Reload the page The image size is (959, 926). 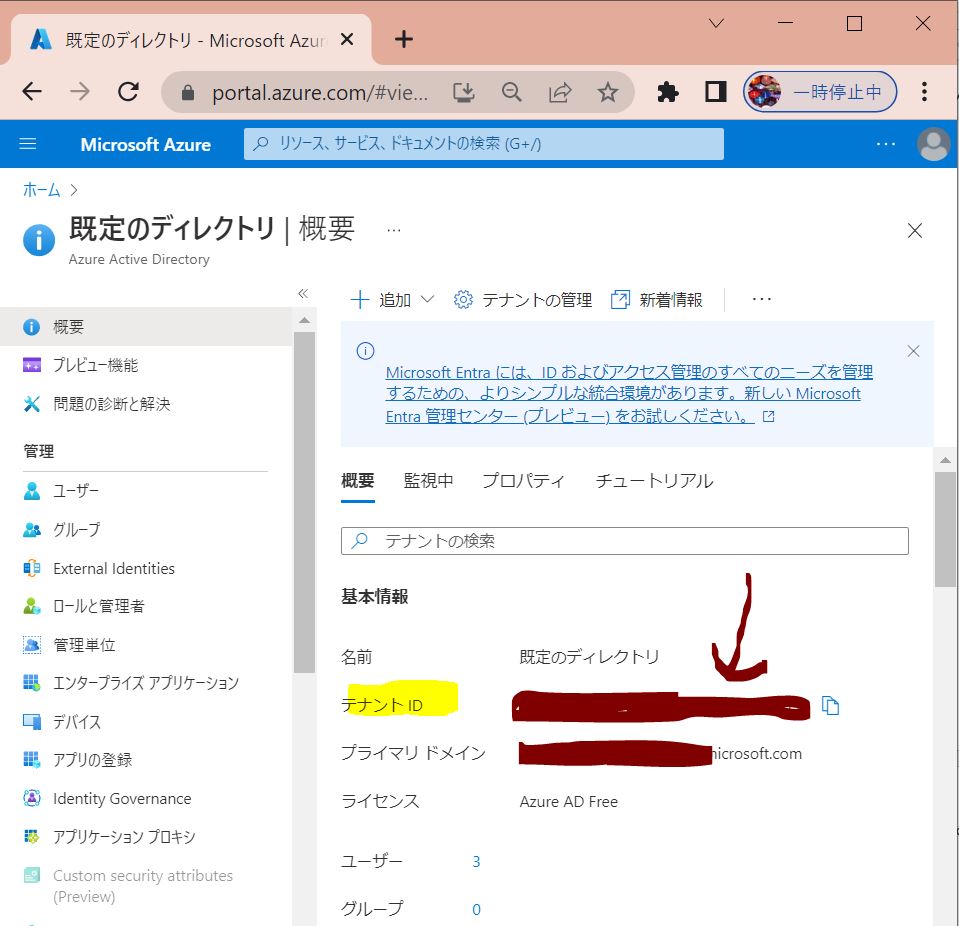coord(128,93)
